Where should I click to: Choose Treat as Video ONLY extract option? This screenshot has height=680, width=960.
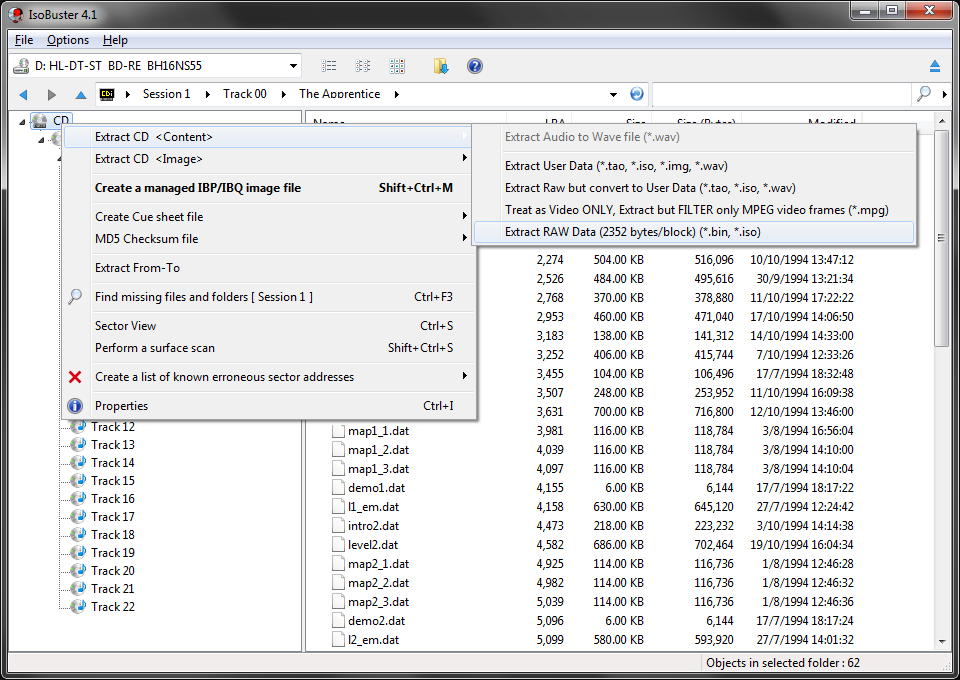point(694,210)
